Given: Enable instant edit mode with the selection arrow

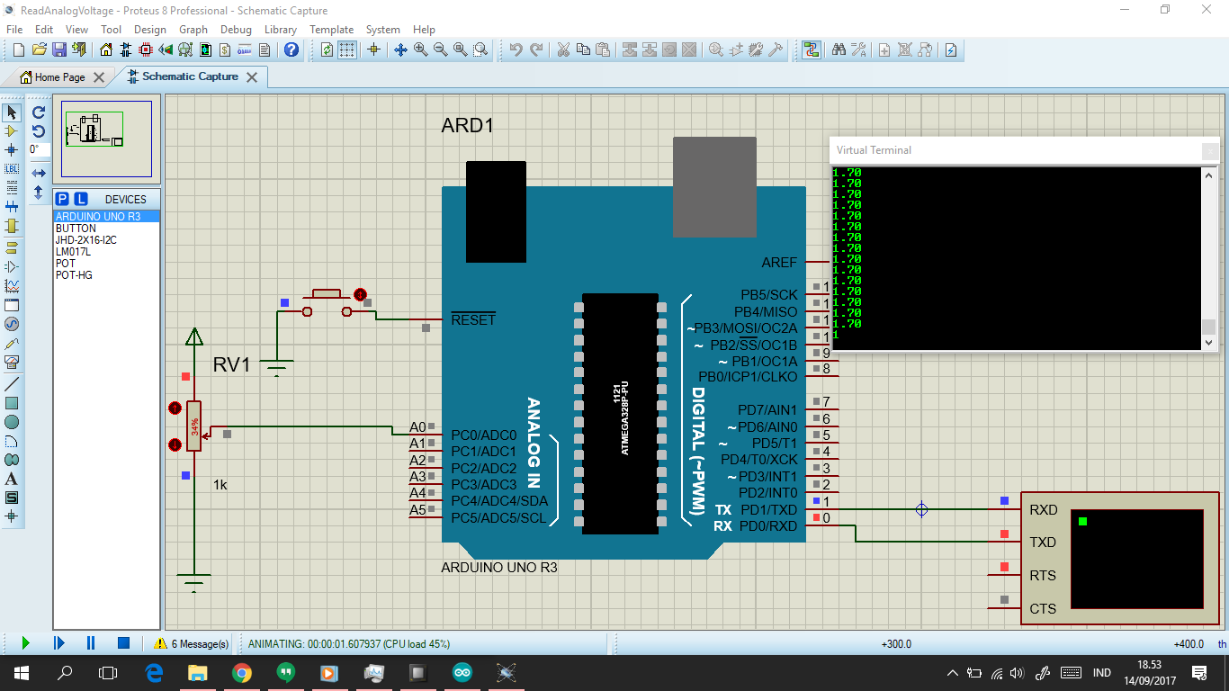Looking at the screenshot, I should [x=12, y=111].
